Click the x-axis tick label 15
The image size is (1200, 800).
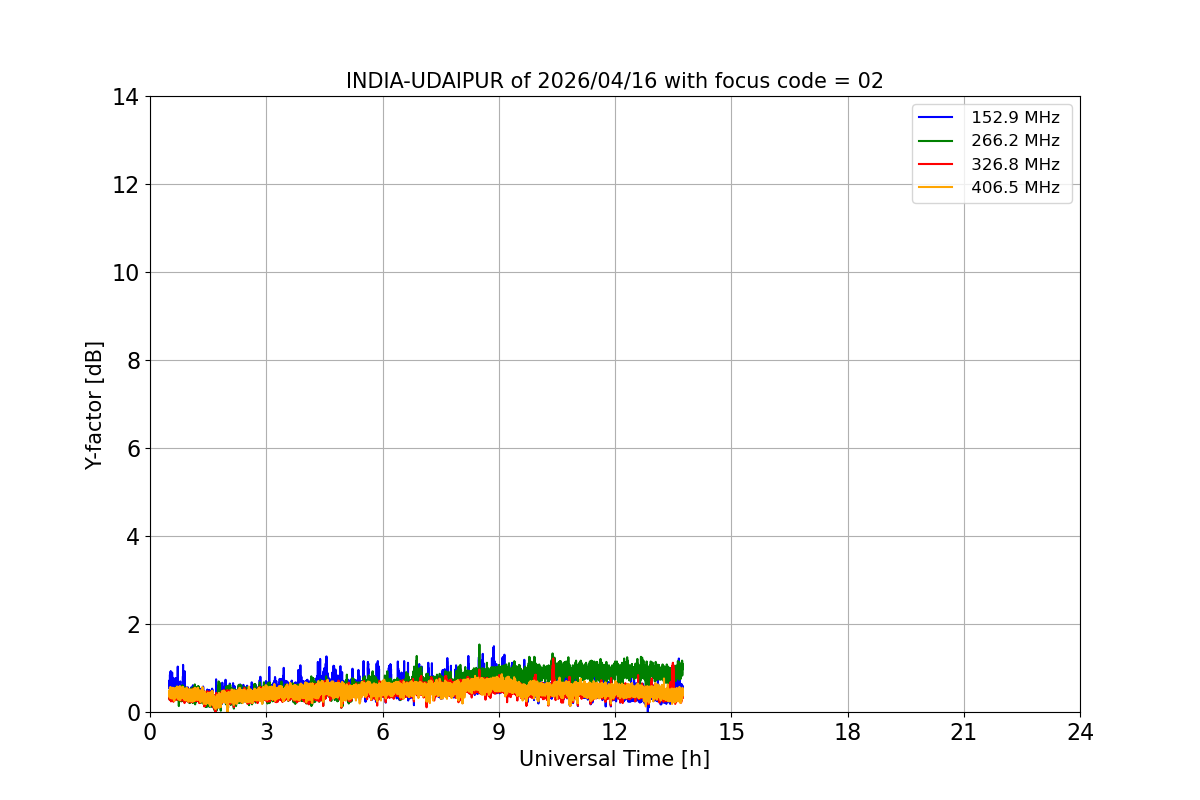[x=731, y=732]
